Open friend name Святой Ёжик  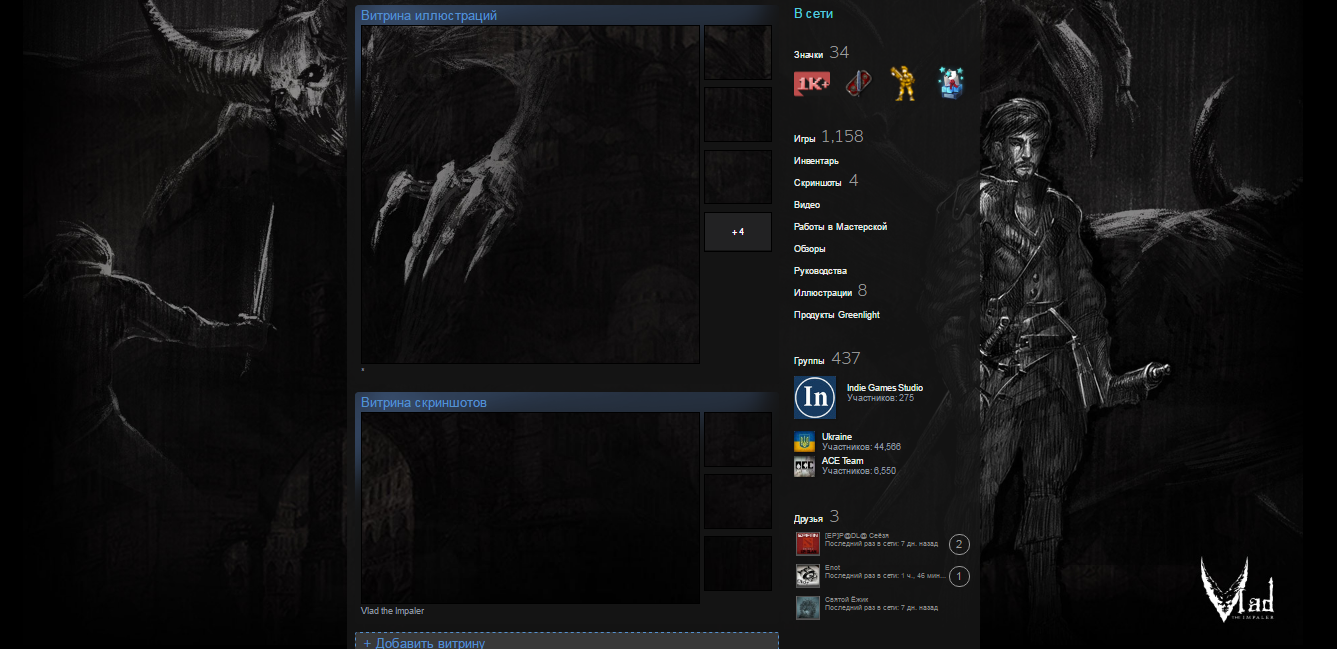(x=848, y=600)
